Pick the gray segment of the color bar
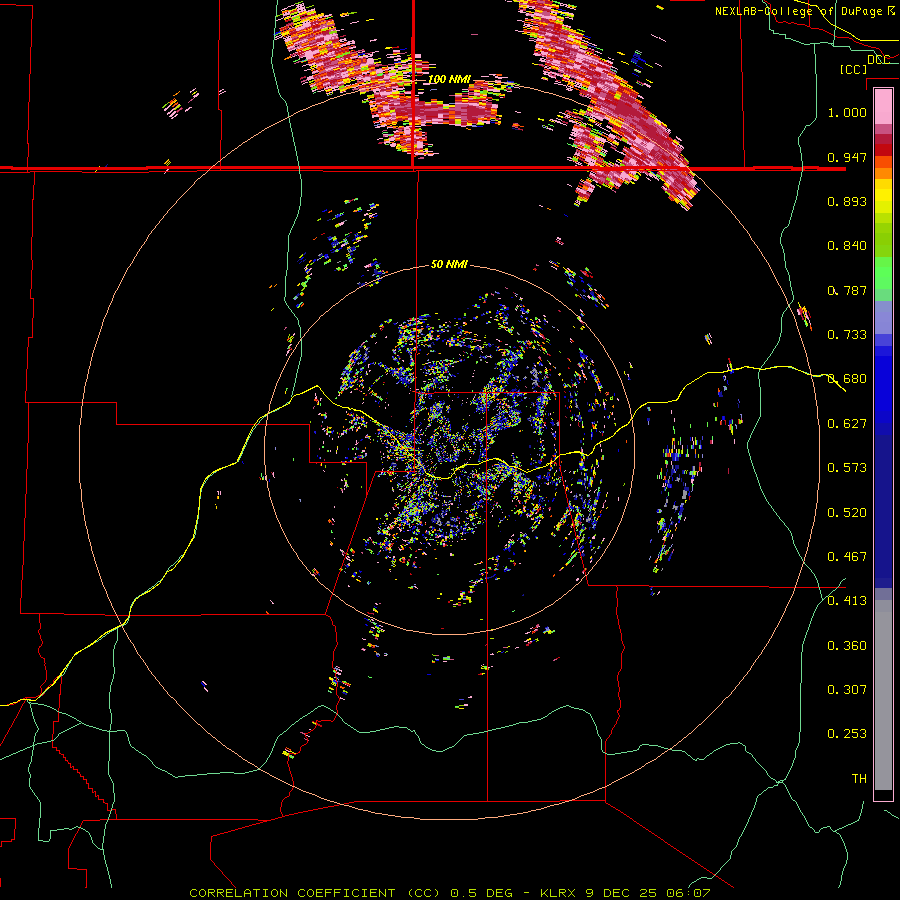 (883, 695)
